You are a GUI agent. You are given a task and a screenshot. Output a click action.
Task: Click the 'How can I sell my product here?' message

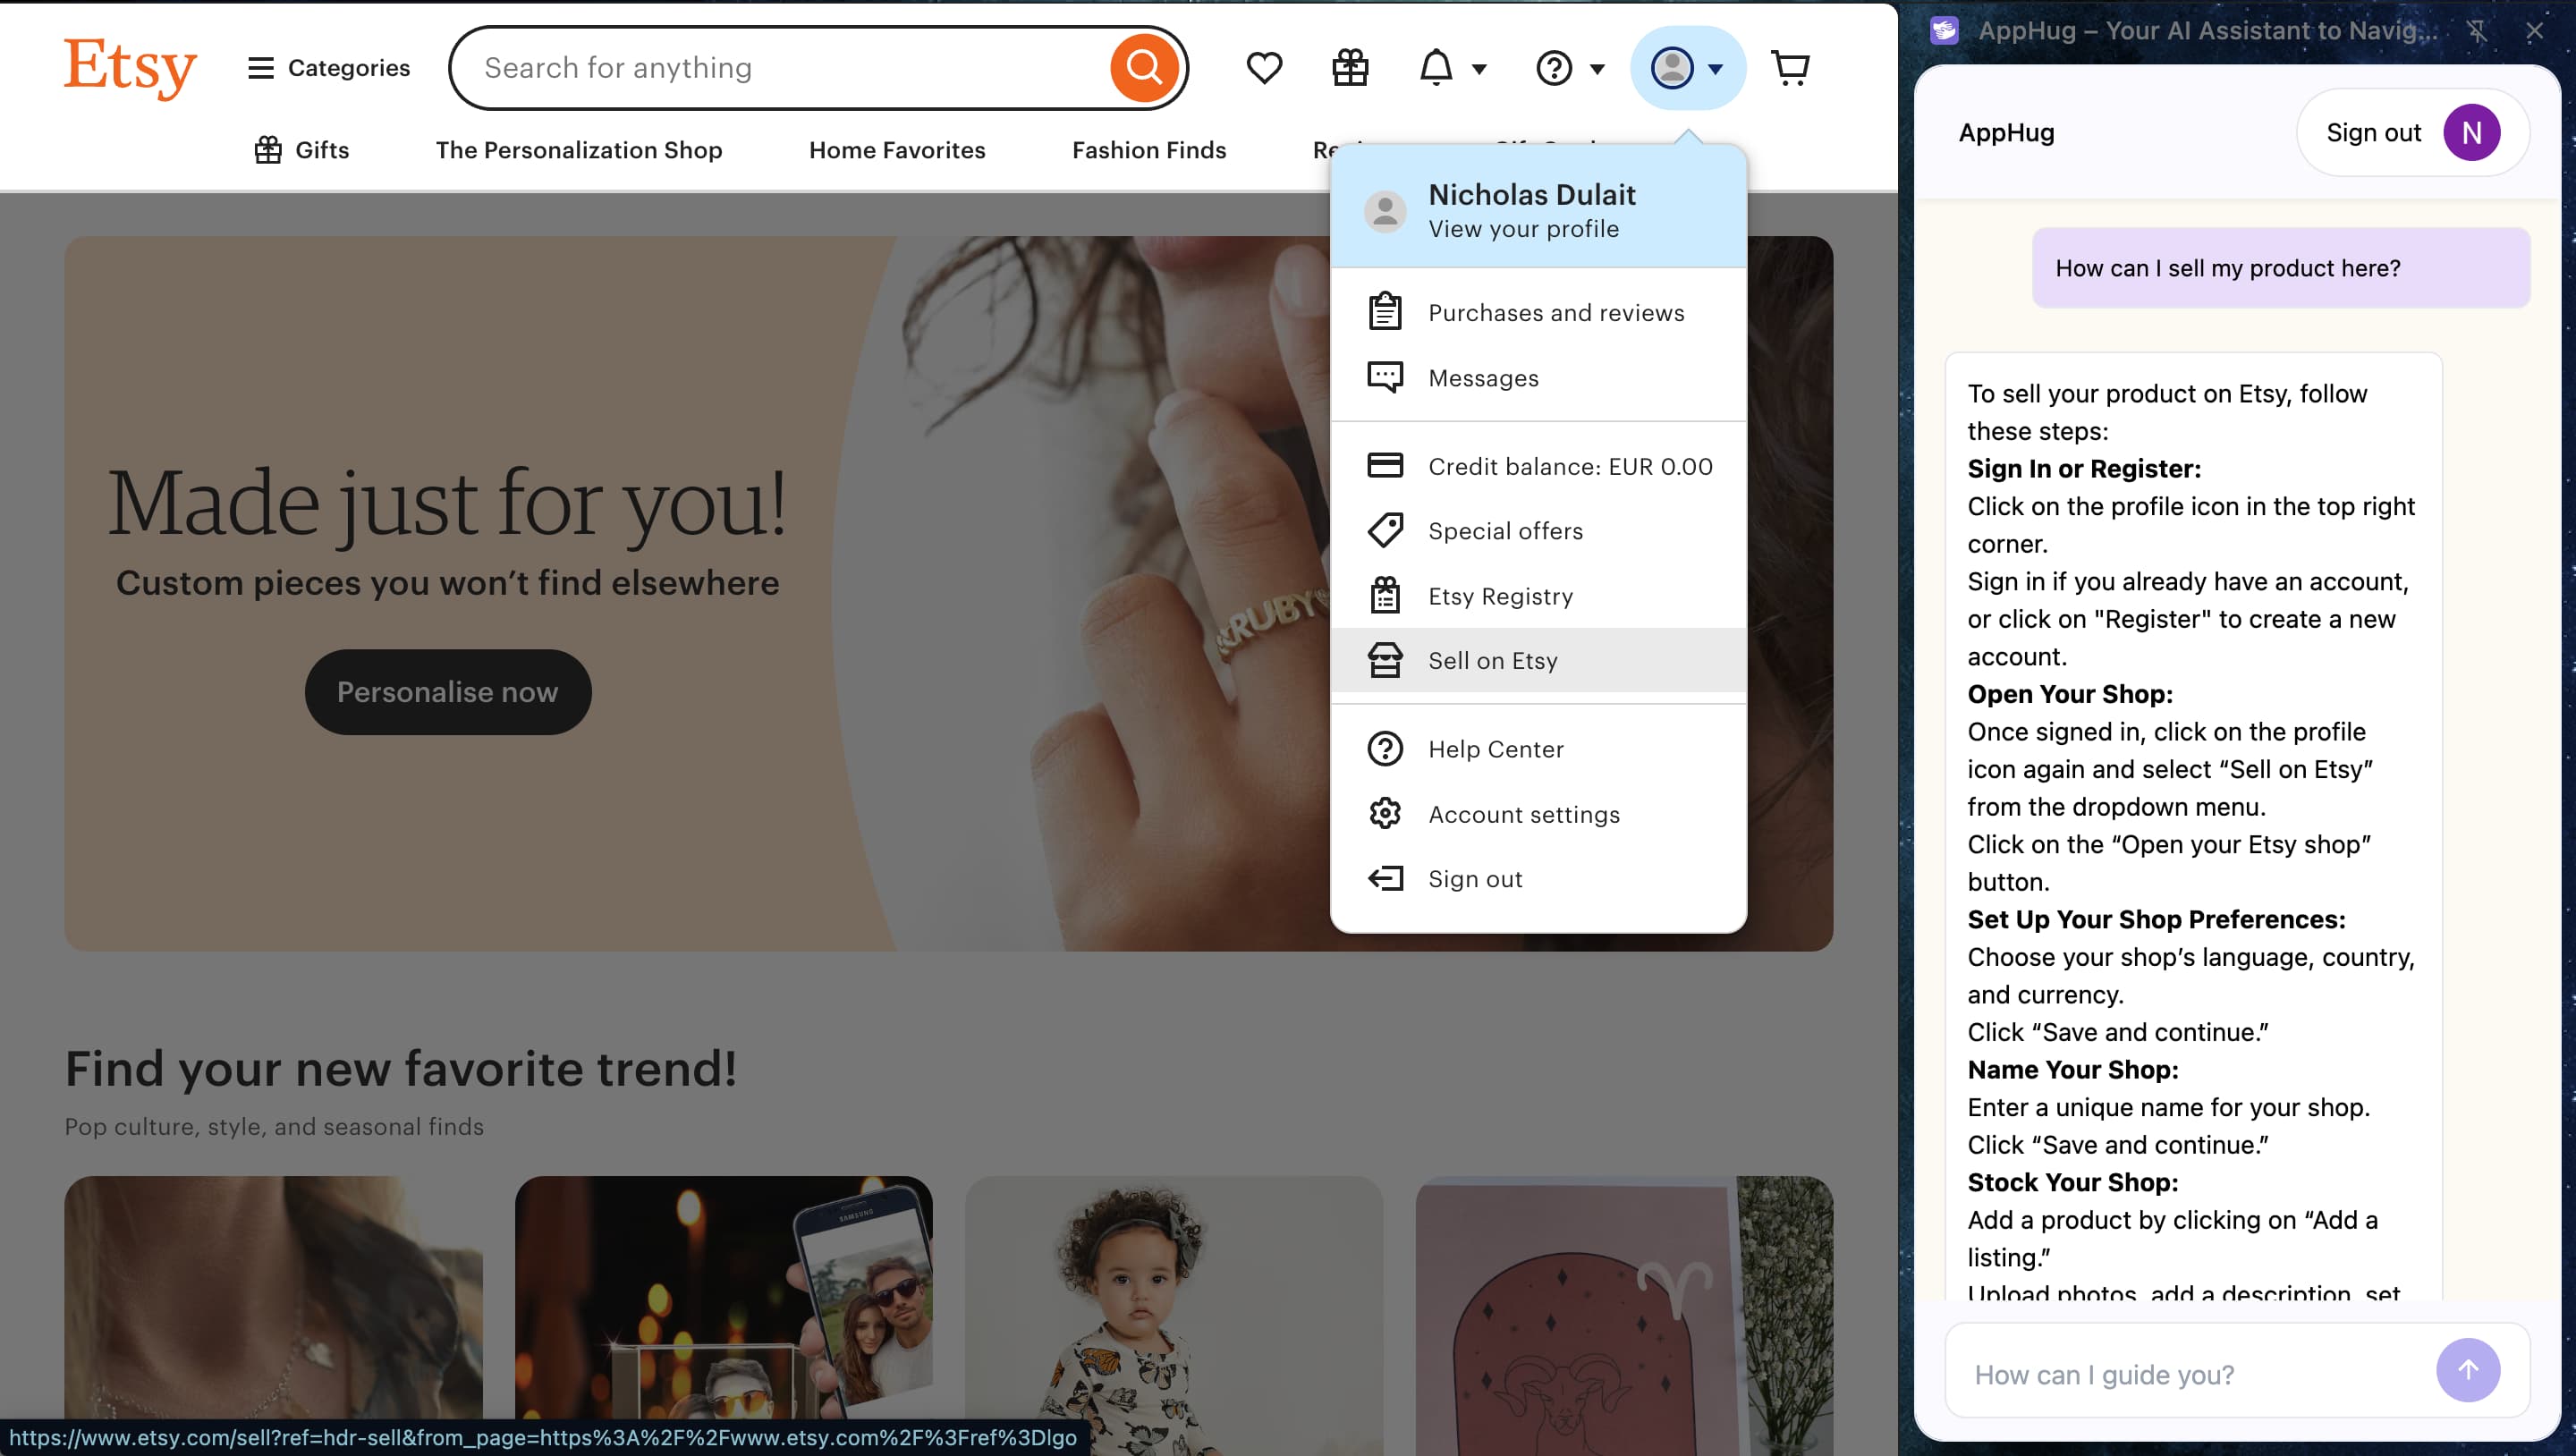[x=2281, y=268]
